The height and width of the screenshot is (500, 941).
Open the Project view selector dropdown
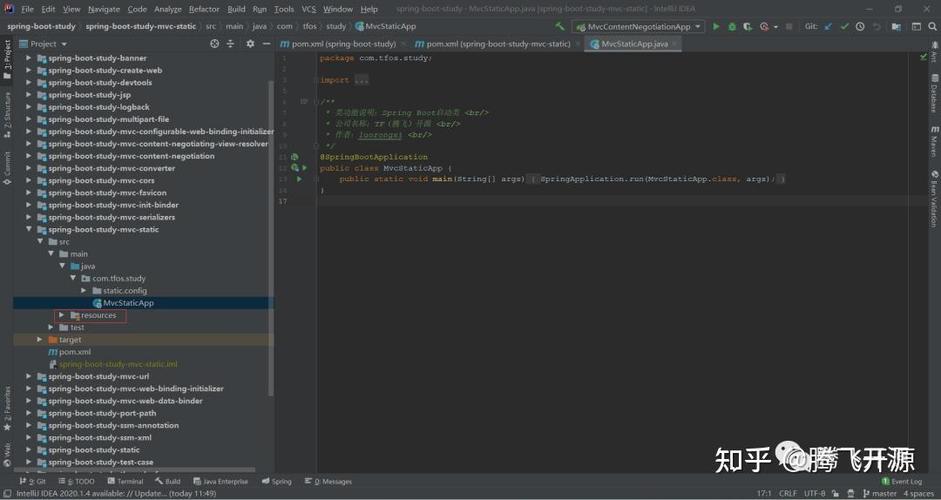coord(43,44)
